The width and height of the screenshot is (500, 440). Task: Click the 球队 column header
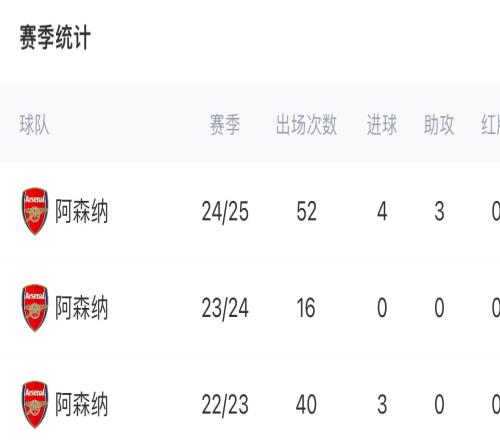[x=35, y=125]
